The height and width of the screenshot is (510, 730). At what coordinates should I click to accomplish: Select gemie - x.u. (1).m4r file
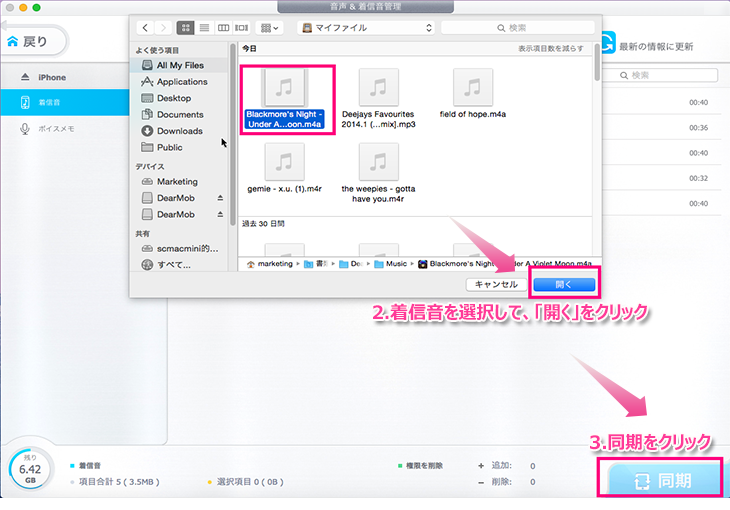[284, 169]
